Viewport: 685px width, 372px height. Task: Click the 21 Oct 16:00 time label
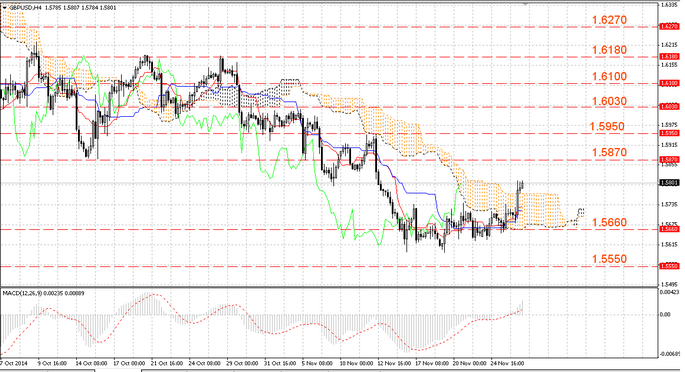point(166,363)
